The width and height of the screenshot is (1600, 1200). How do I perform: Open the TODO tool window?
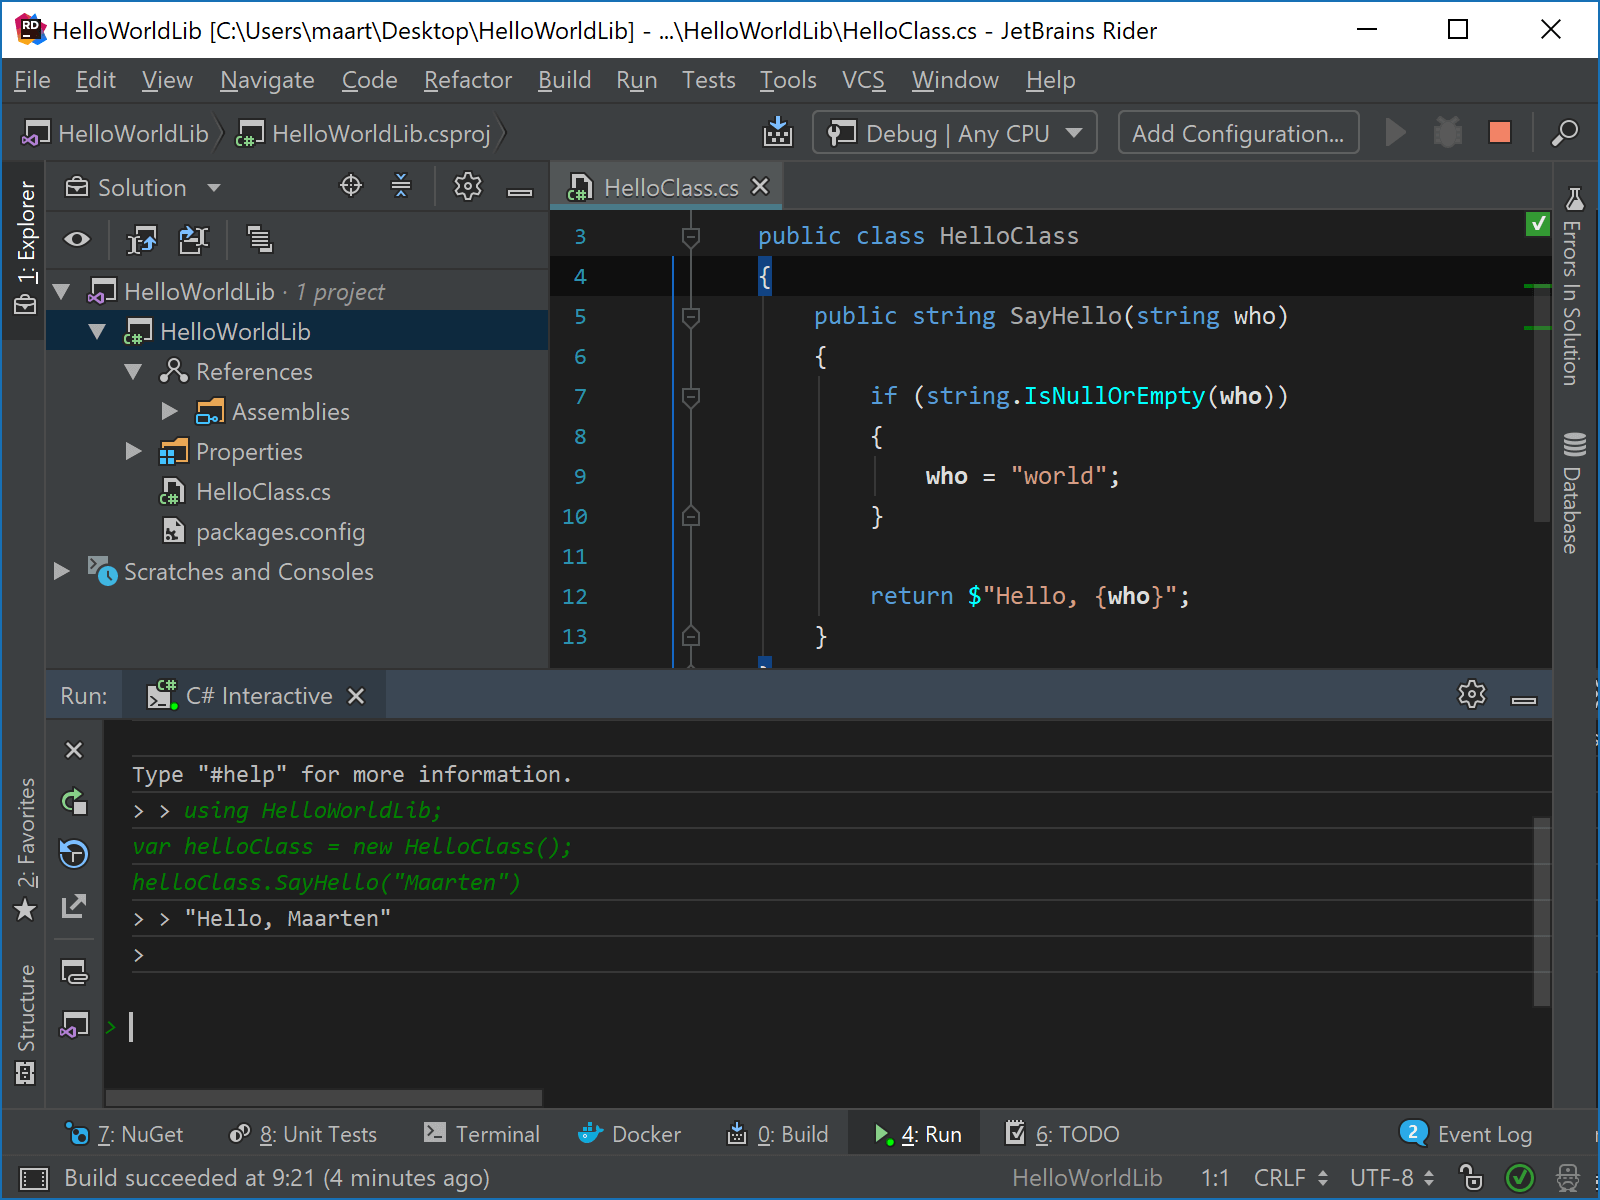1062,1134
